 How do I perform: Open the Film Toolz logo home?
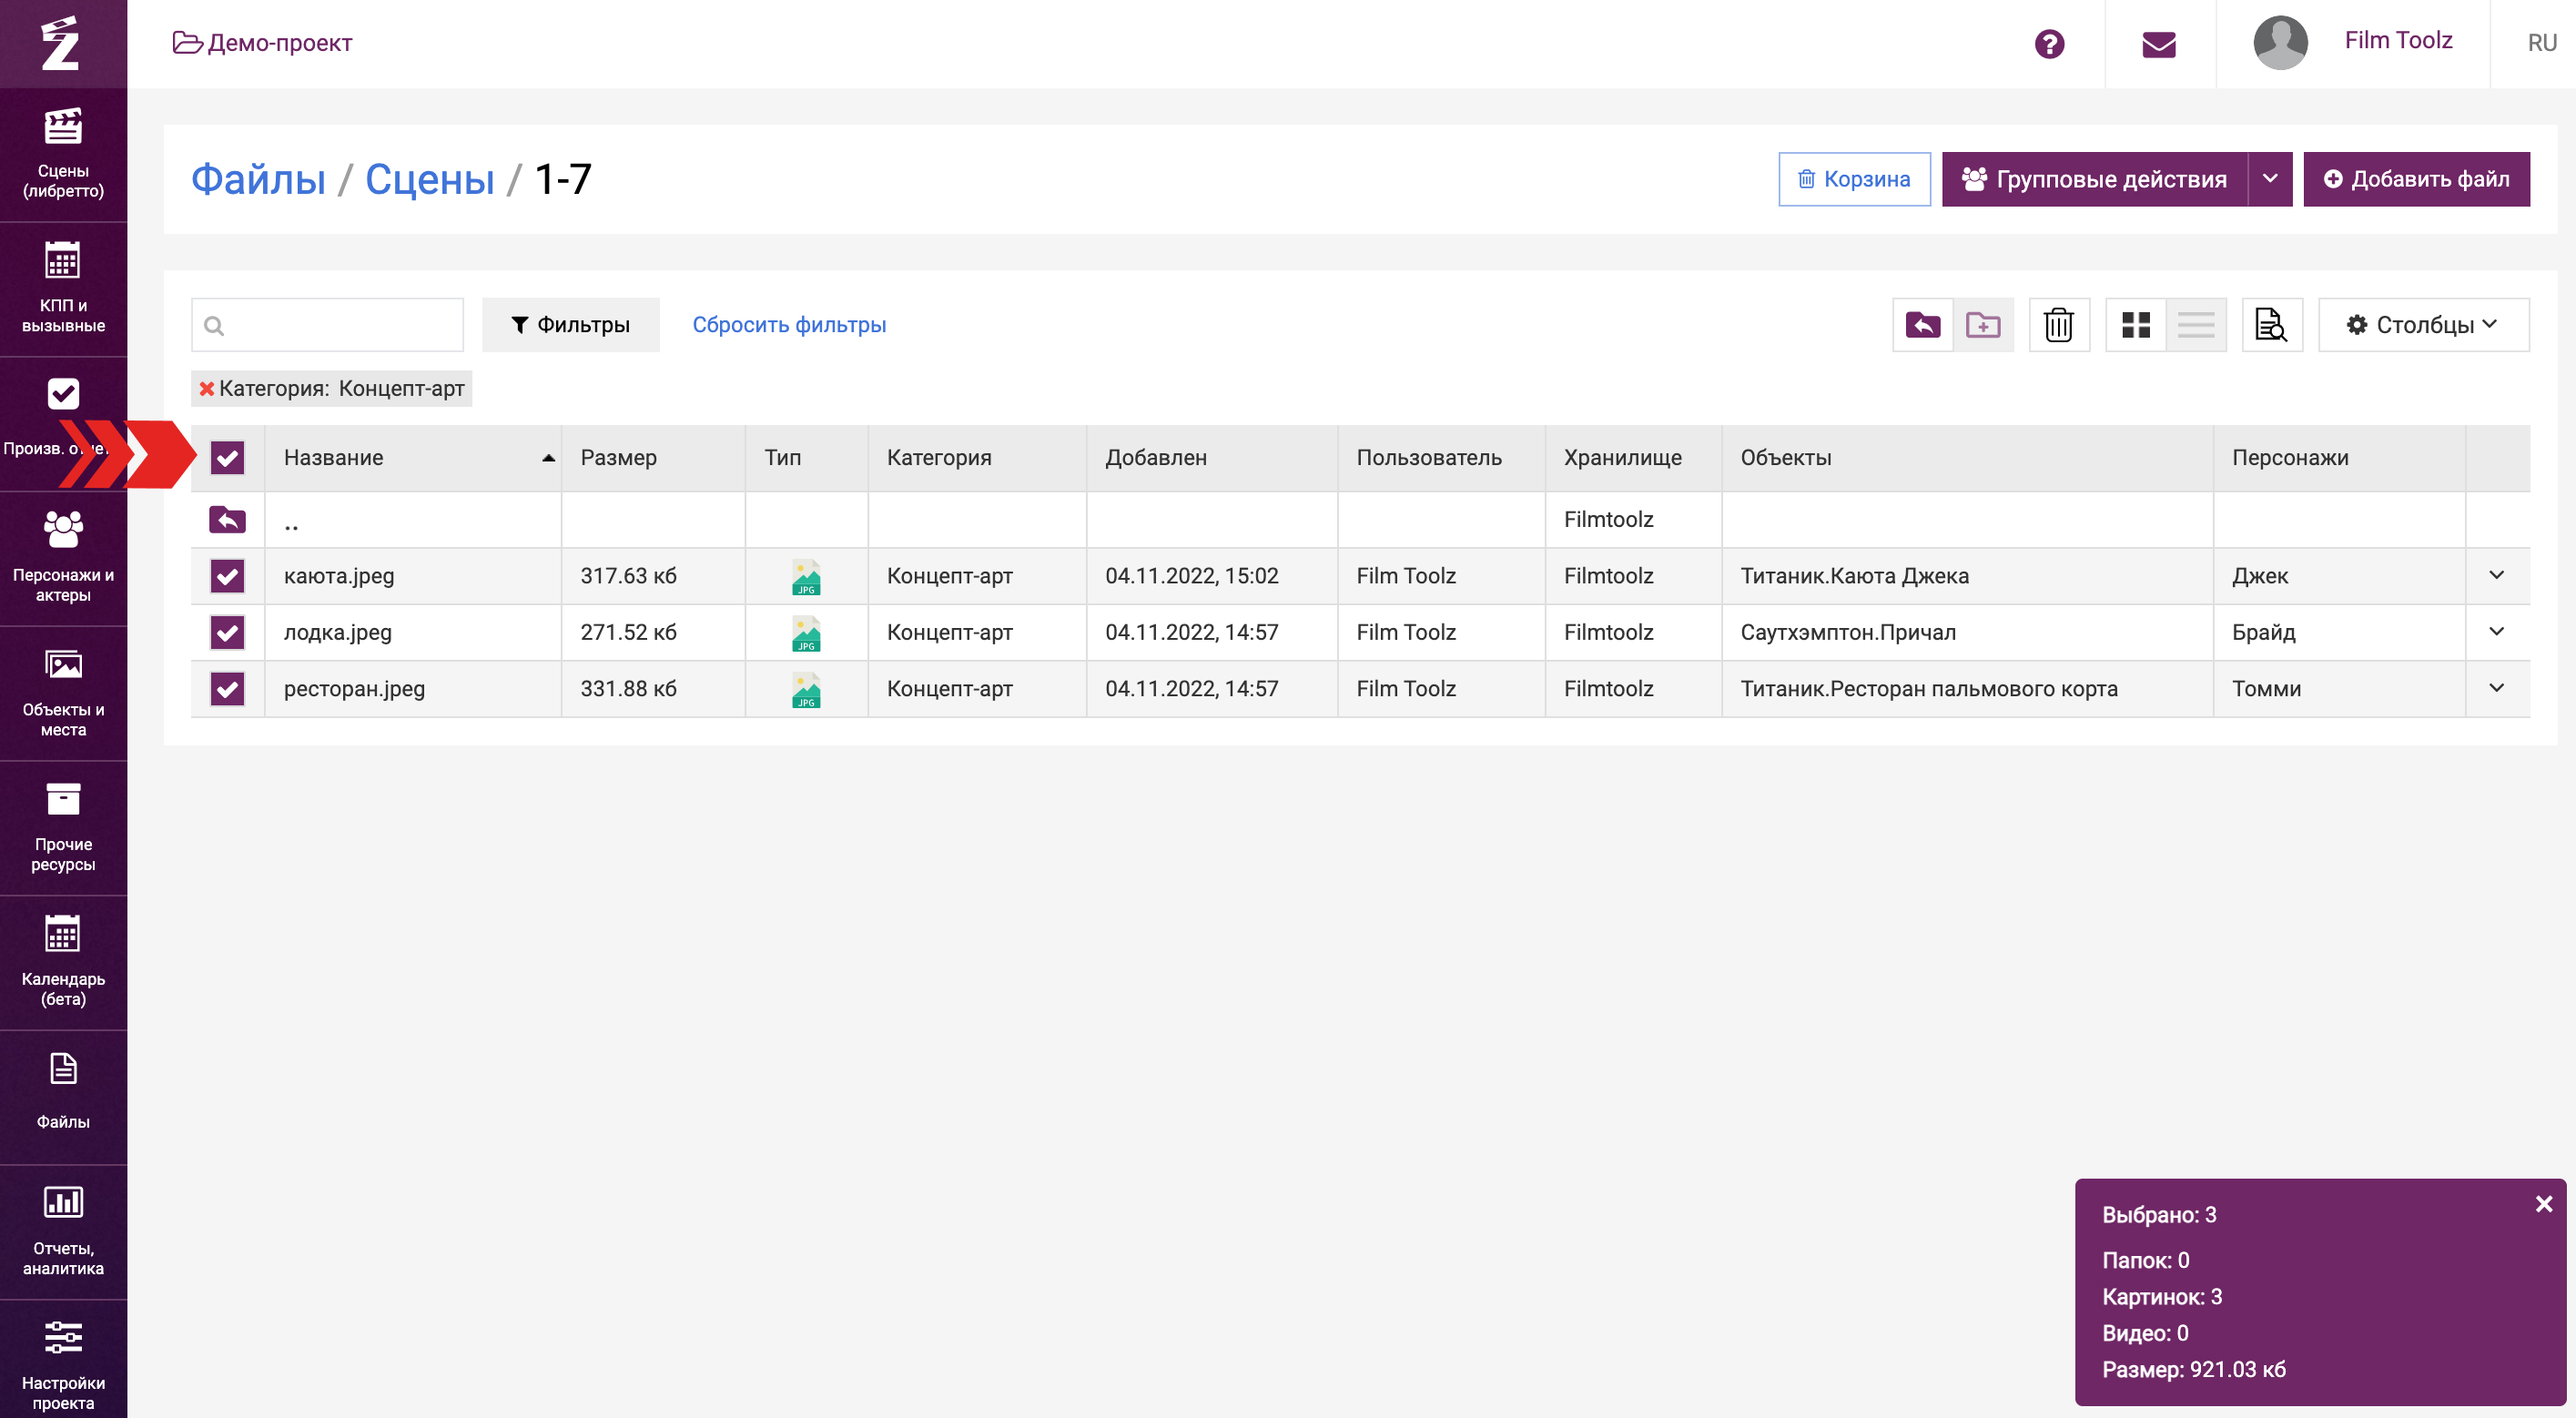(x=62, y=43)
